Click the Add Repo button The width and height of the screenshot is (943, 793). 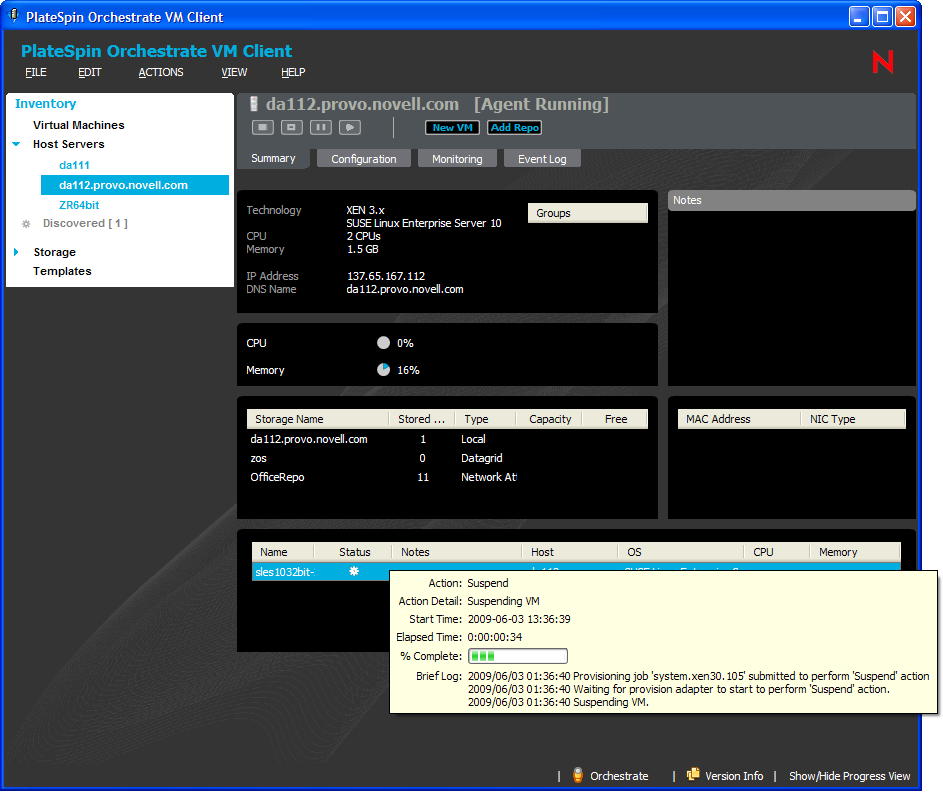(x=515, y=127)
